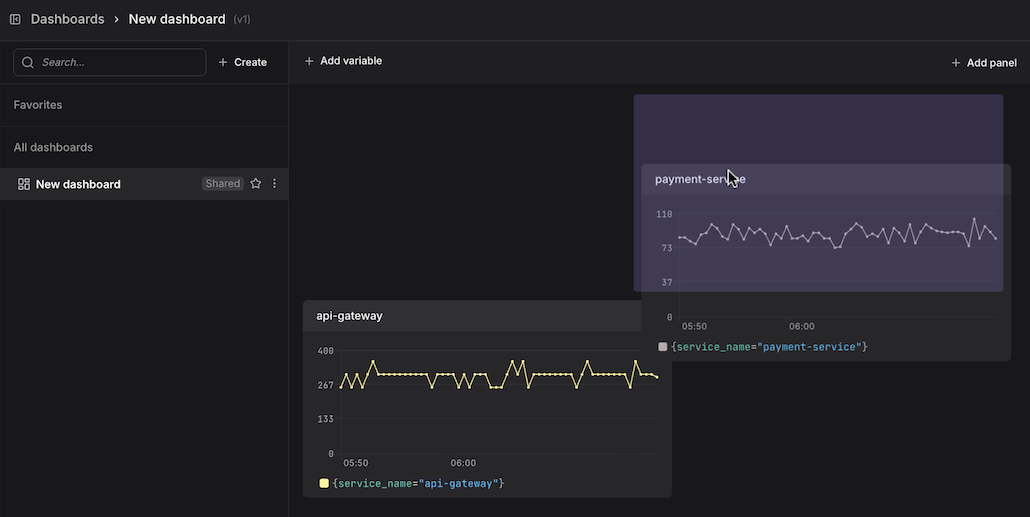Select the api-gateway panel title

[349, 316]
